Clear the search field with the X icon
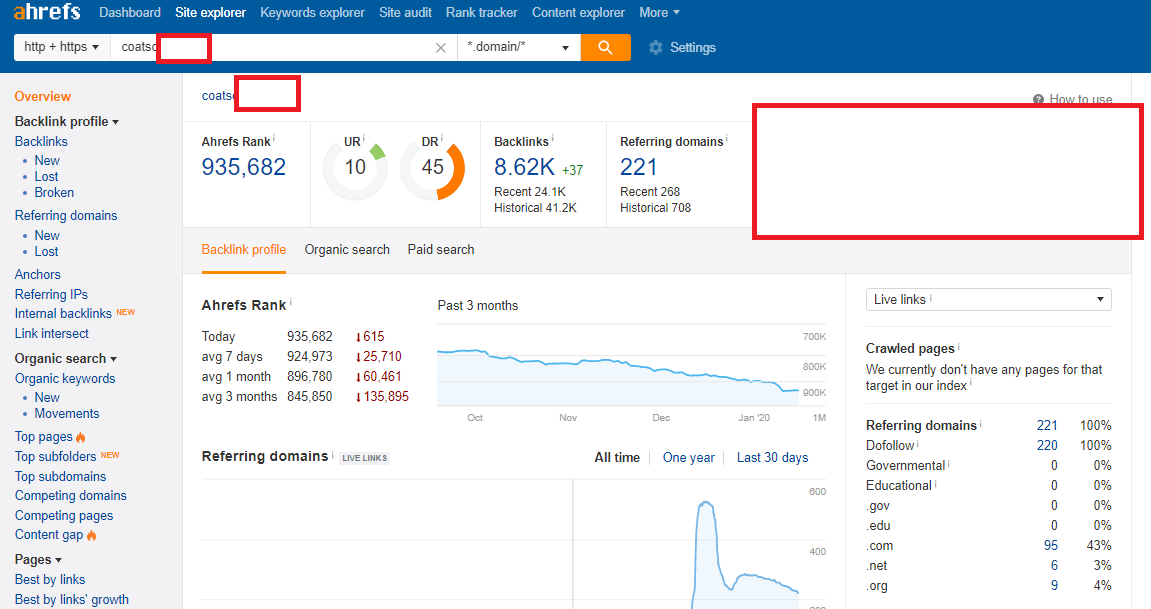 coord(439,47)
